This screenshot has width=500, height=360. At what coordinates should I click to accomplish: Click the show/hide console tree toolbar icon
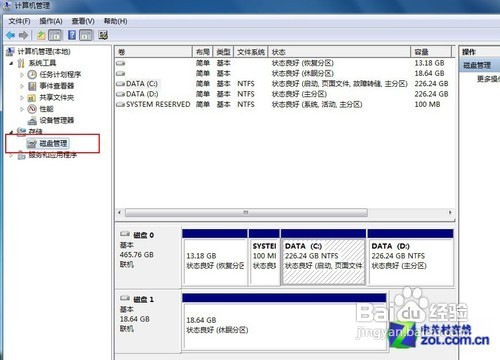pos(55,35)
